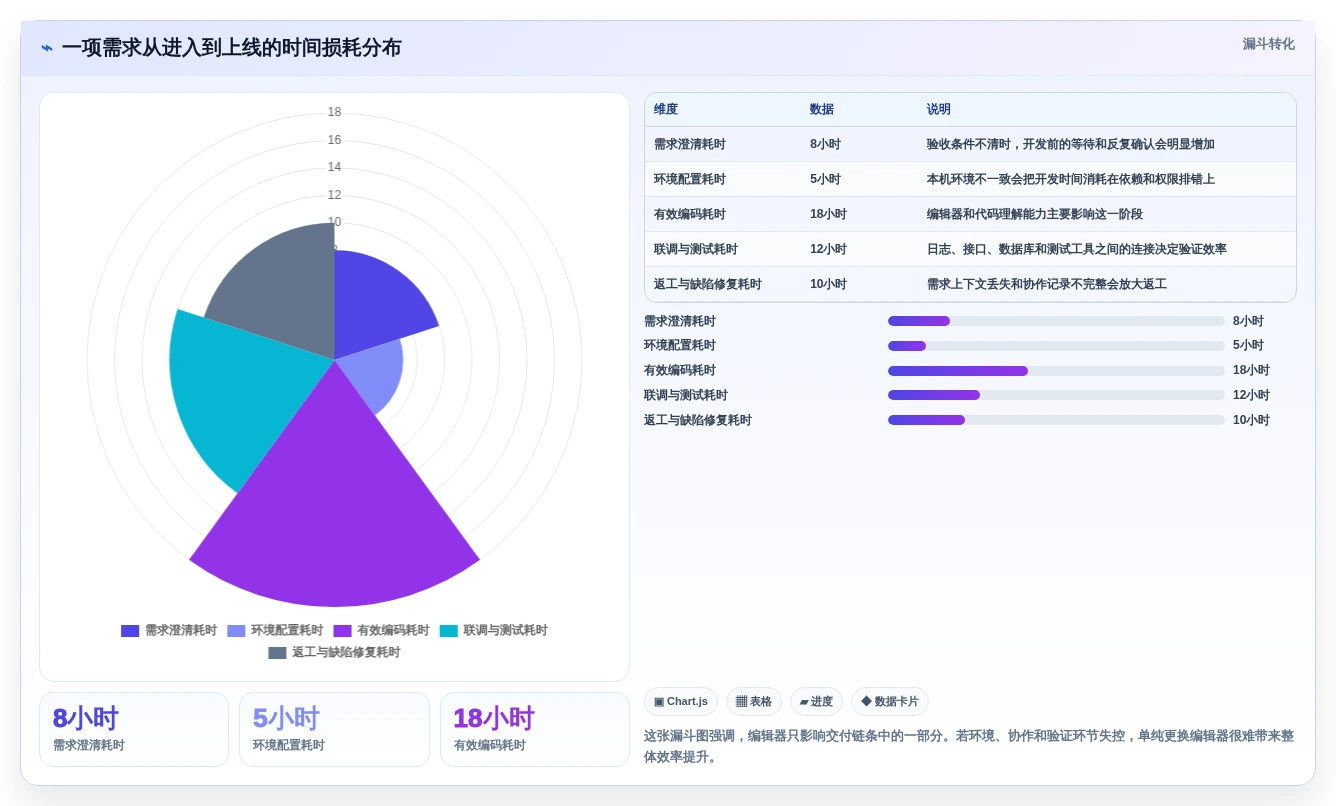Click the 环境配置耗时 progress bar
This screenshot has height=806, width=1336.
click(x=1056, y=346)
